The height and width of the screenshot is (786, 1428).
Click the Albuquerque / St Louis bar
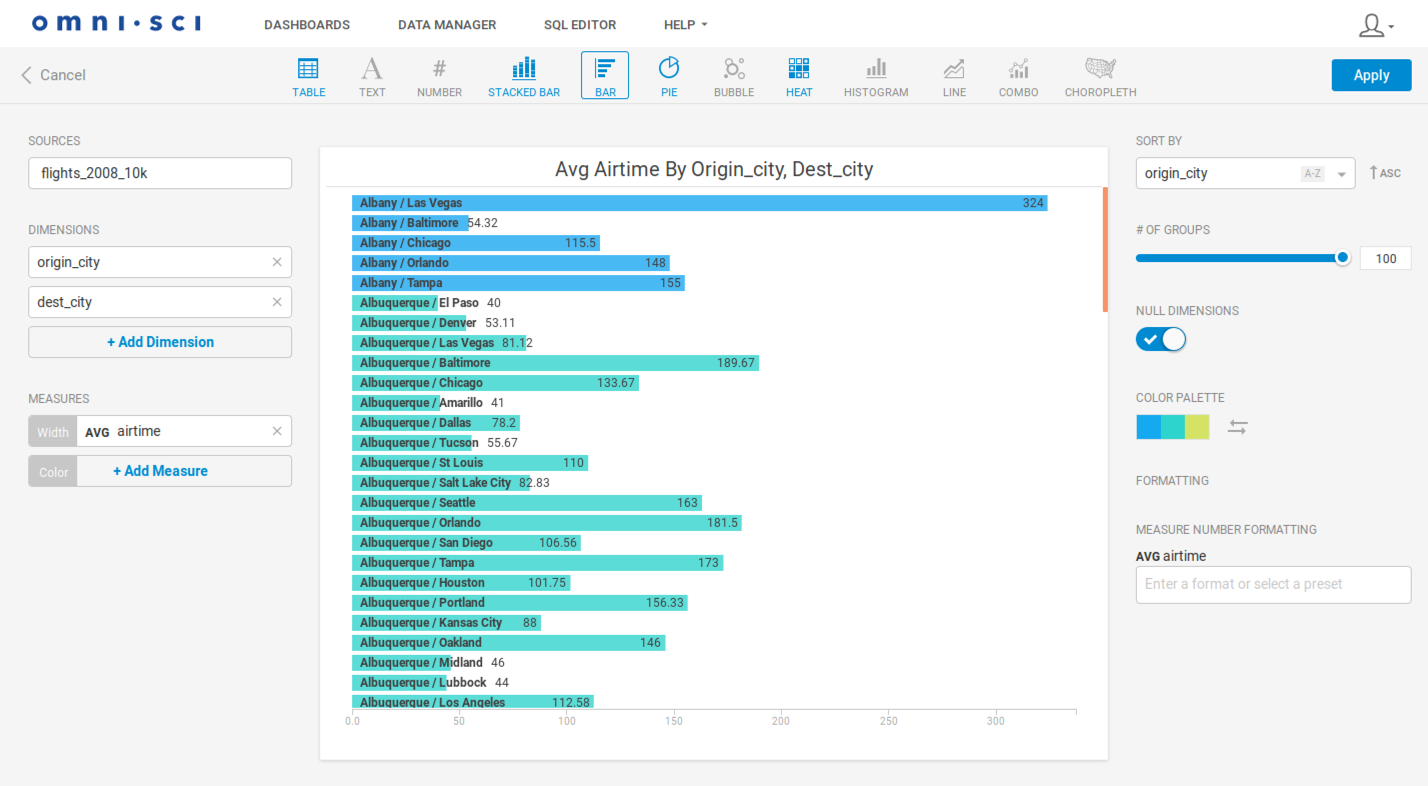[470, 463]
